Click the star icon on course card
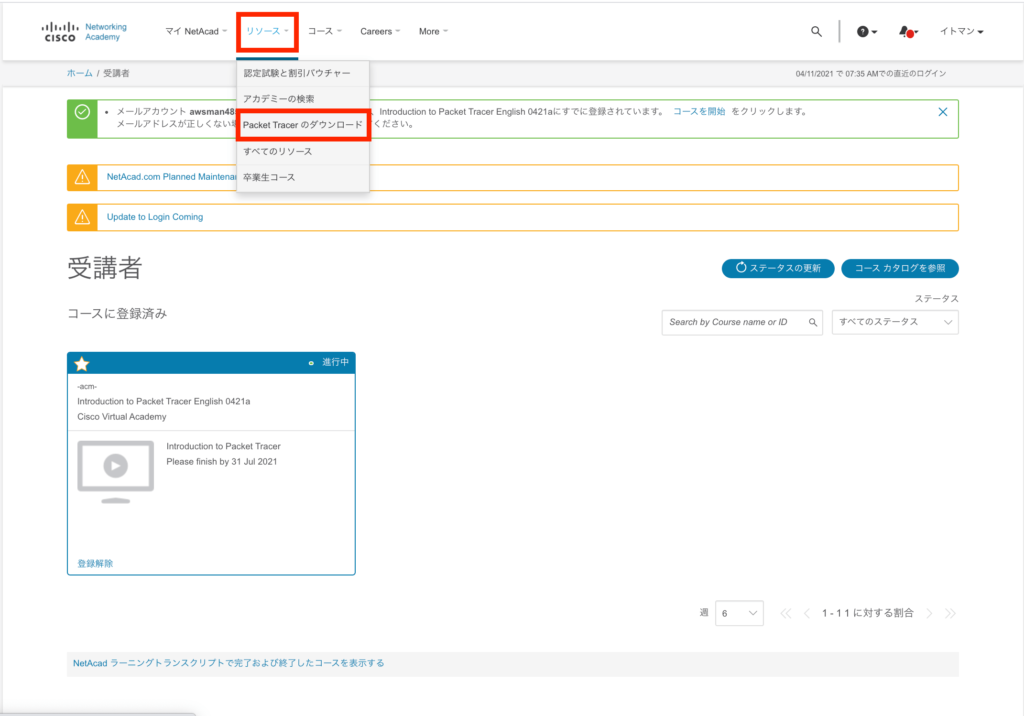 point(82,363)
